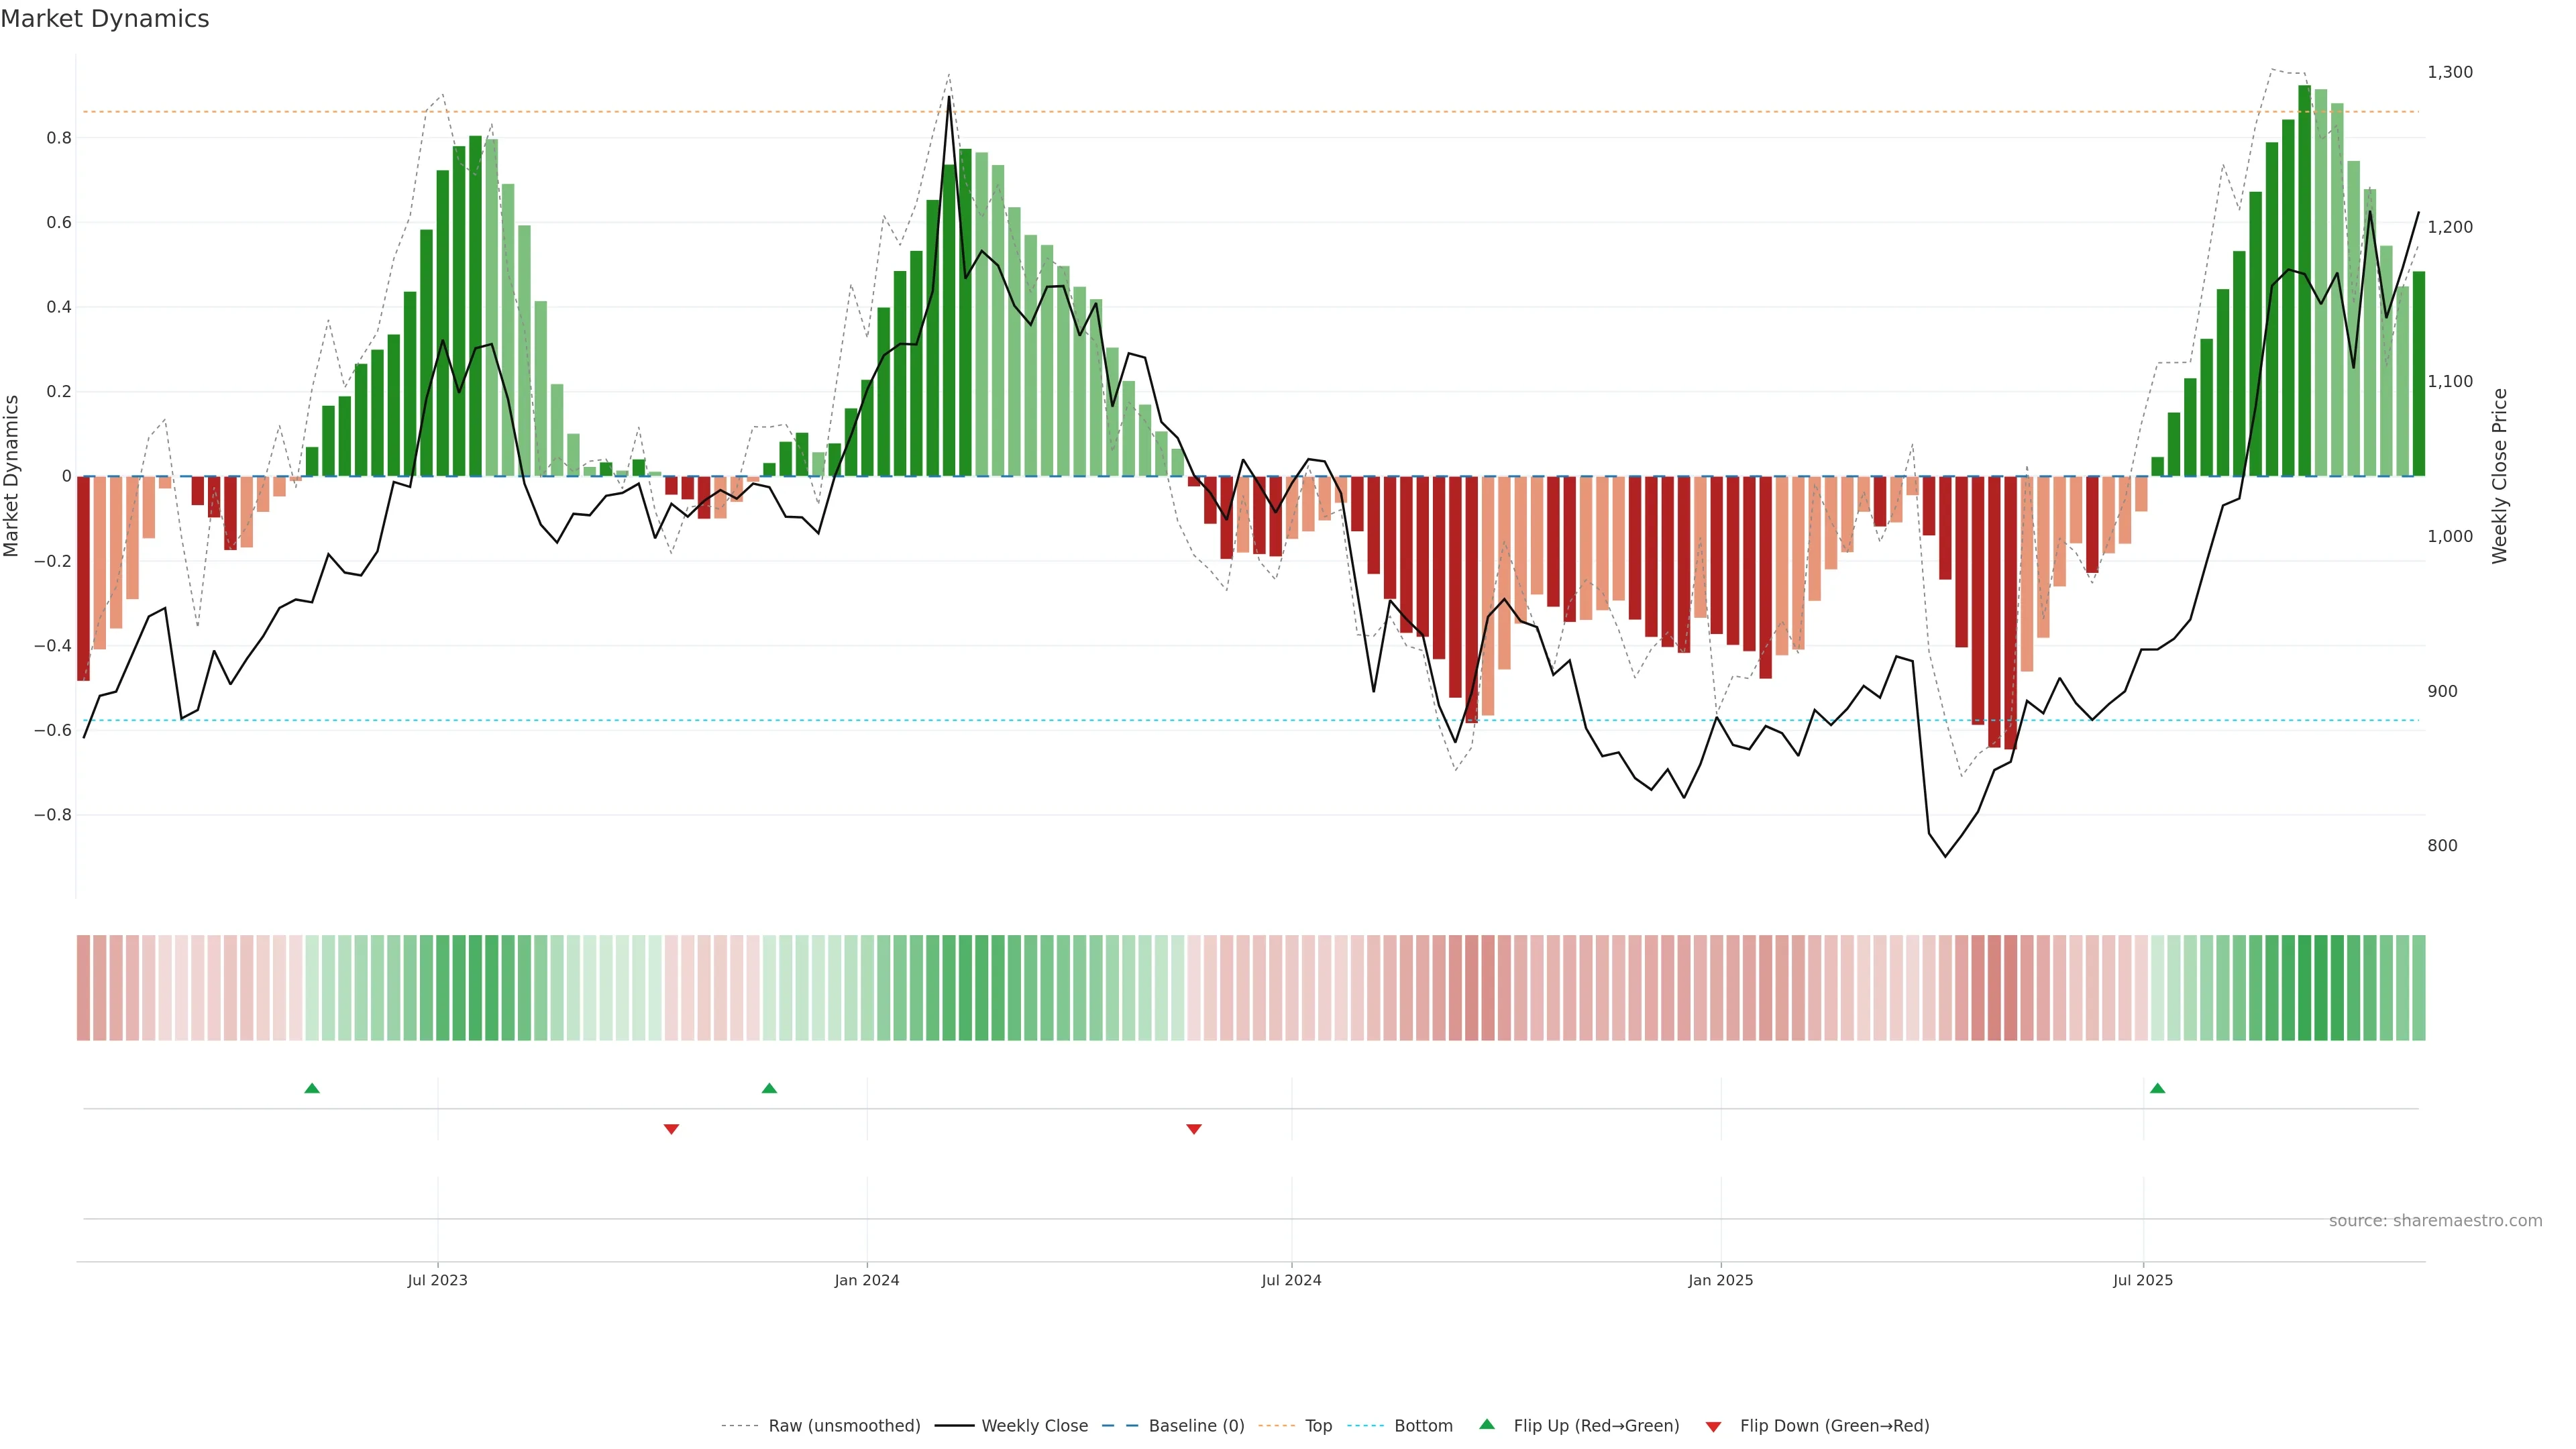Click the Jul 2023 x-axis label
The width and height of the screenshot is (2576, 1449).
437,1280
